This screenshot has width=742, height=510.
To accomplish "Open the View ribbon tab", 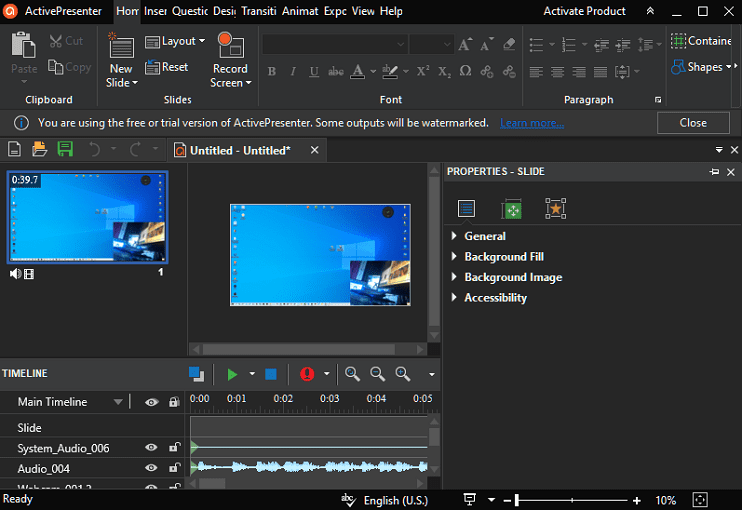I will 363,11.
